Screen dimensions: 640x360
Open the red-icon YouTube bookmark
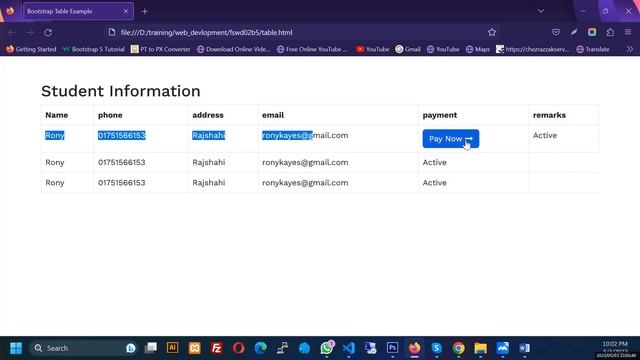pos(372,49)
